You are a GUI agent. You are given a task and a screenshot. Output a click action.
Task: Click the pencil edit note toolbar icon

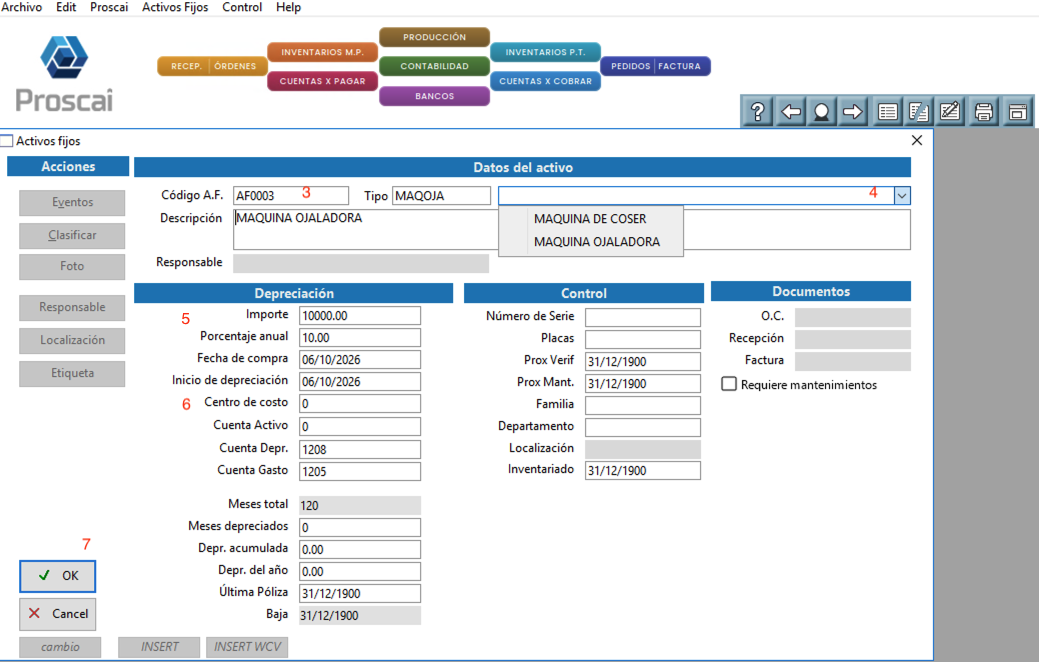click(950, 111)
